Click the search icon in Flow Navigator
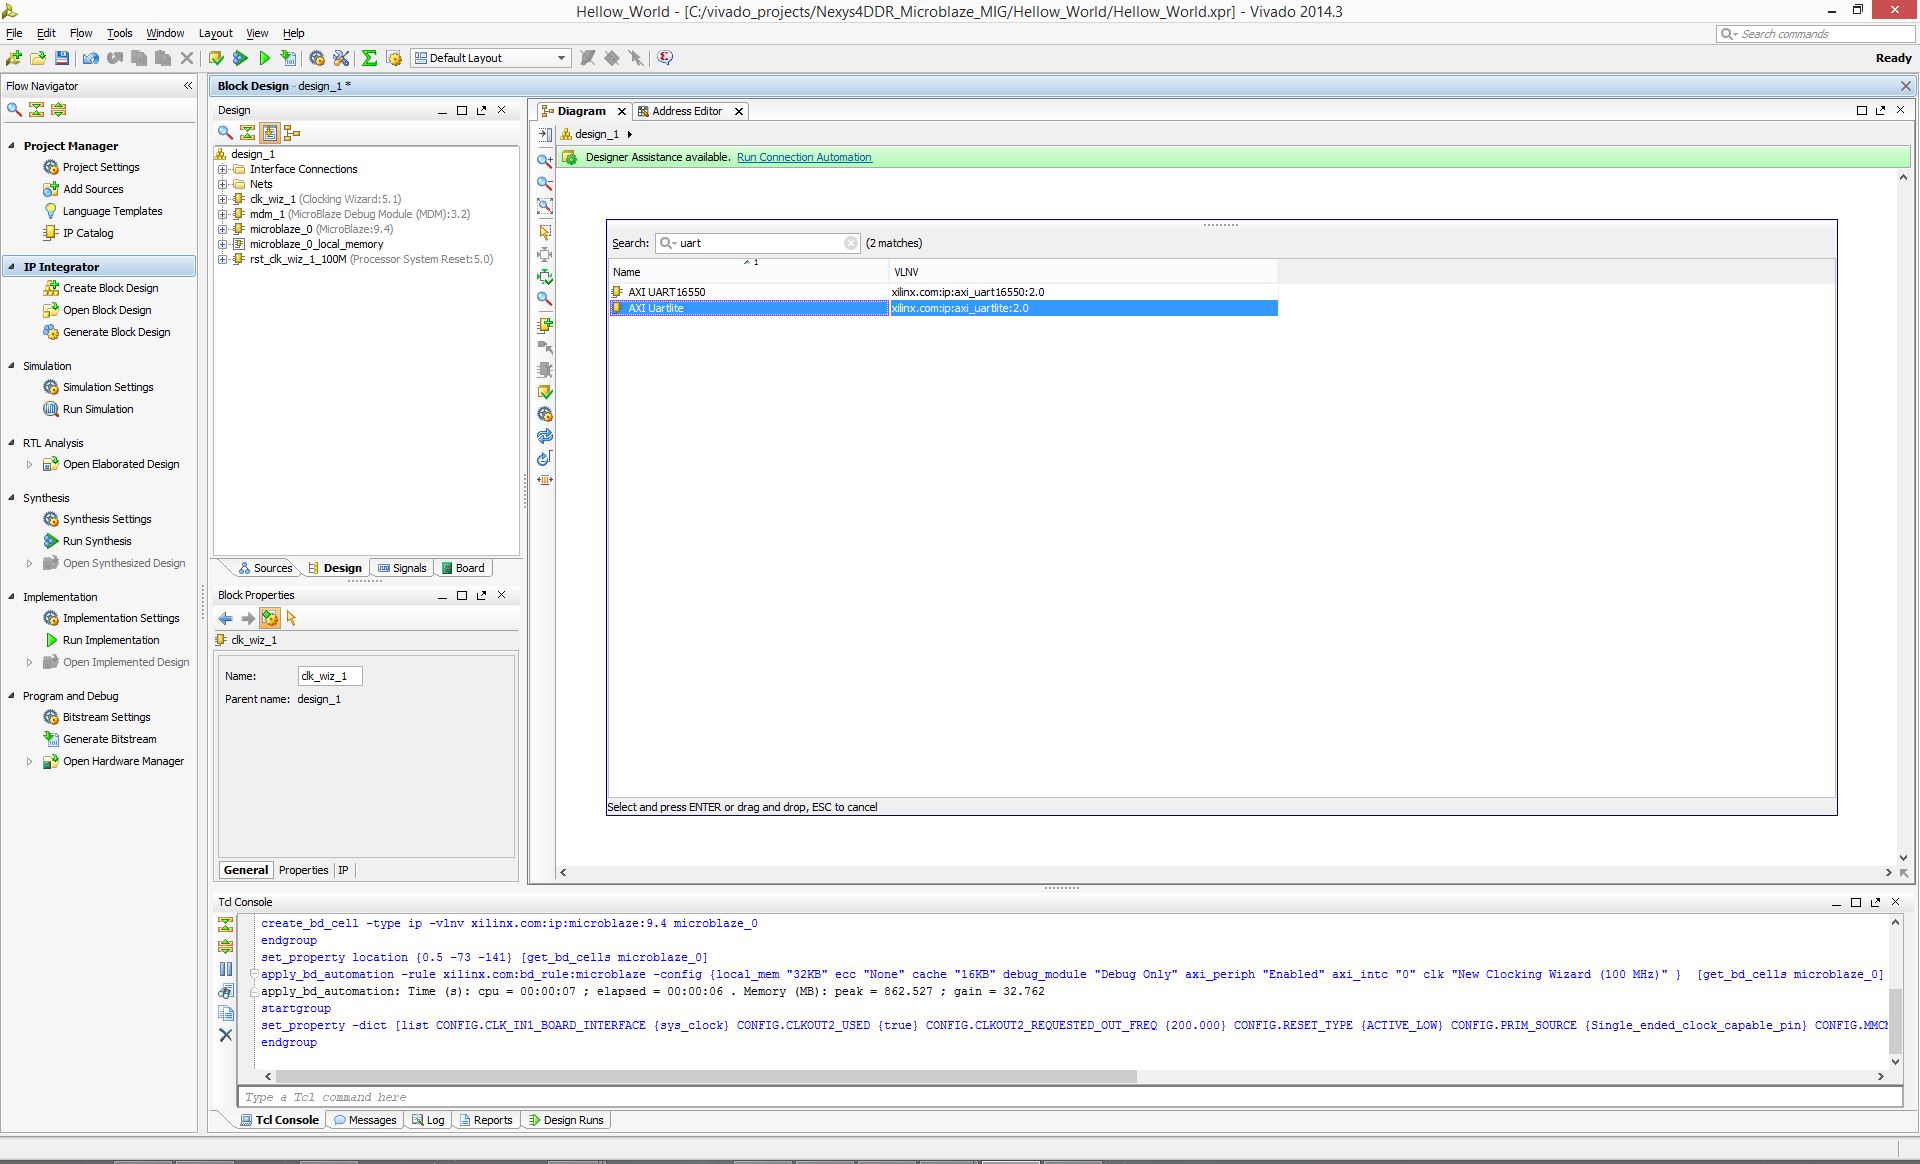 [x=14, y=109]
